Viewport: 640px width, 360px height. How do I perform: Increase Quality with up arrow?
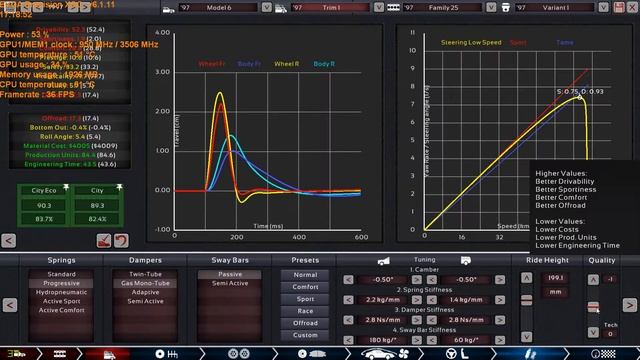593,280
